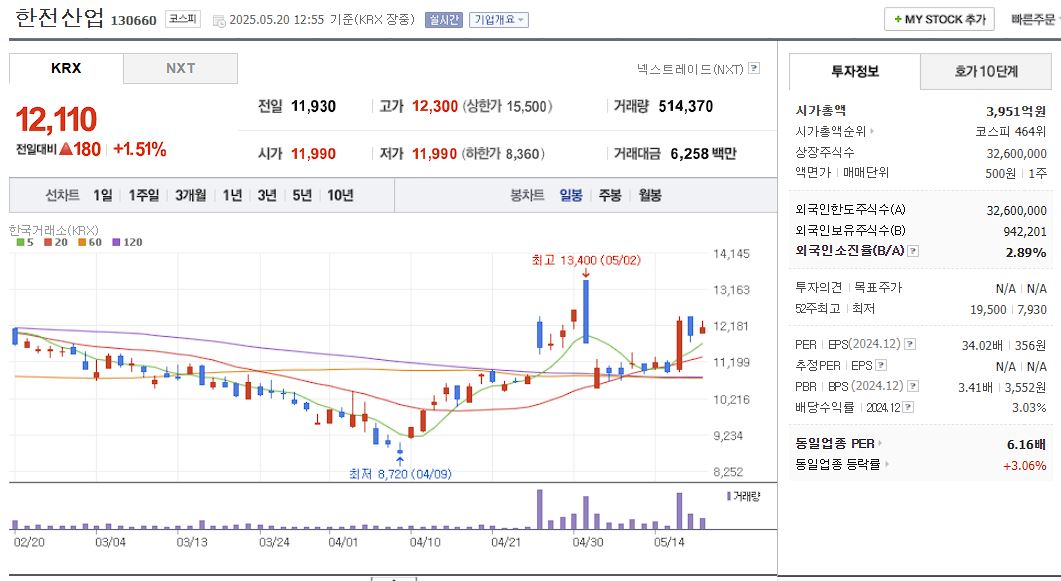Image resolution: width=1061 pixels, height=581 pixels.
Task: Expand the 기업개요 dropdown
Action: (501, 20)
